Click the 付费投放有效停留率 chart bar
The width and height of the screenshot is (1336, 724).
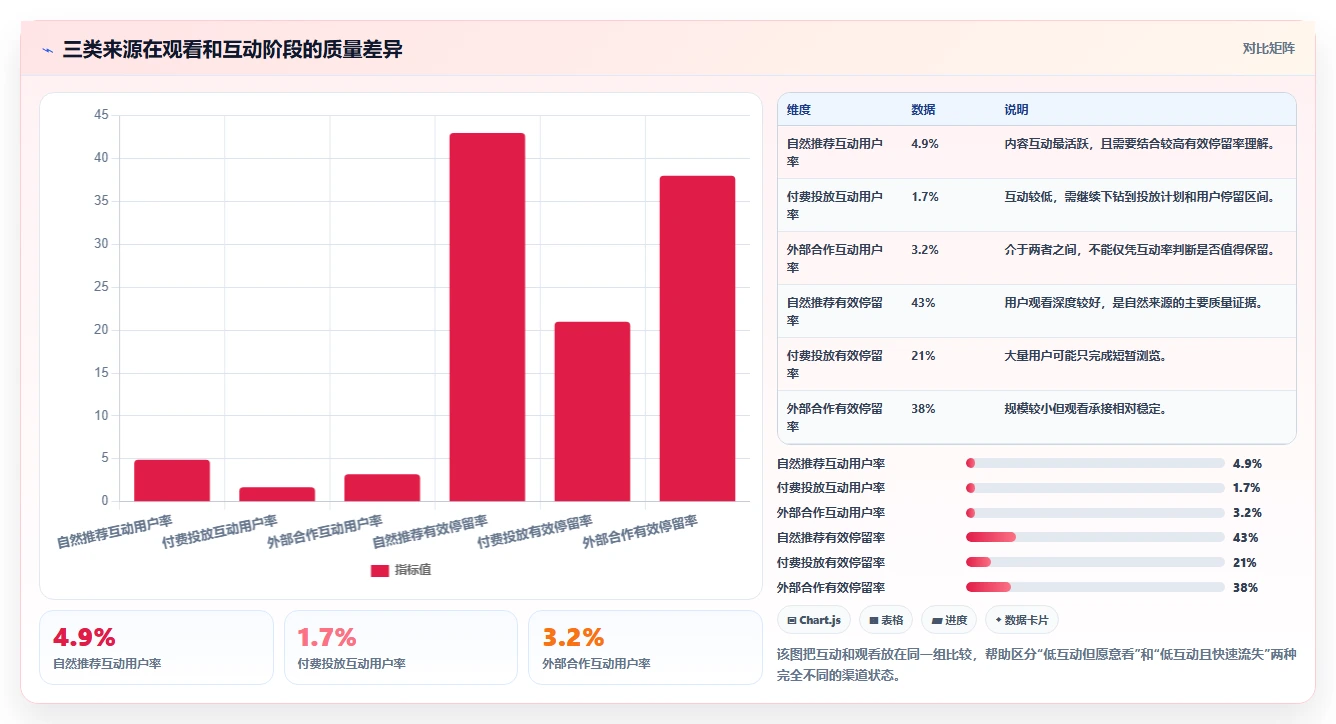point(592,411)
